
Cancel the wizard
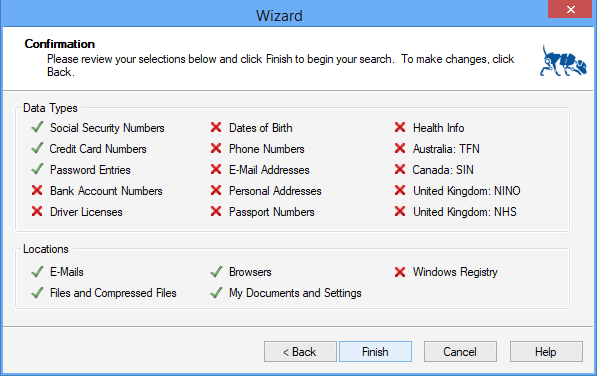click(x=460, y=351)
